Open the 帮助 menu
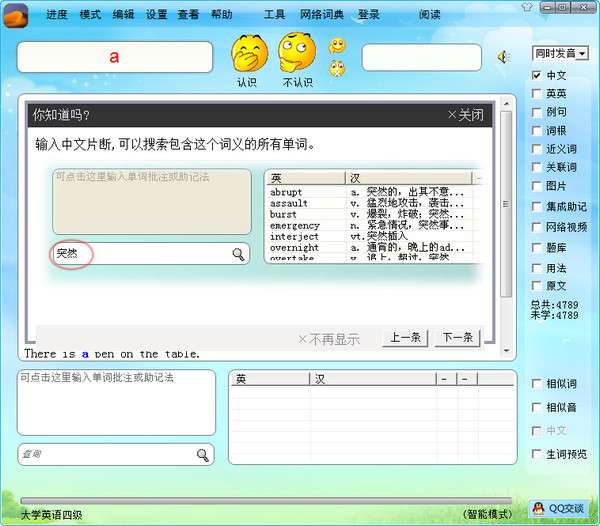 click(x=222, y=15)
